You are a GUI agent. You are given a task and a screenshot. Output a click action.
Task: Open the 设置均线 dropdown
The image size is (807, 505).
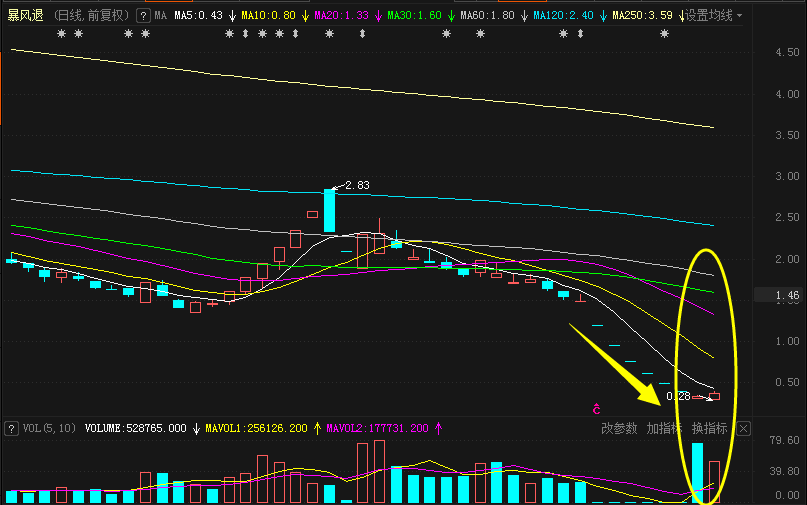pyautogui.click(x=713, y=16)
